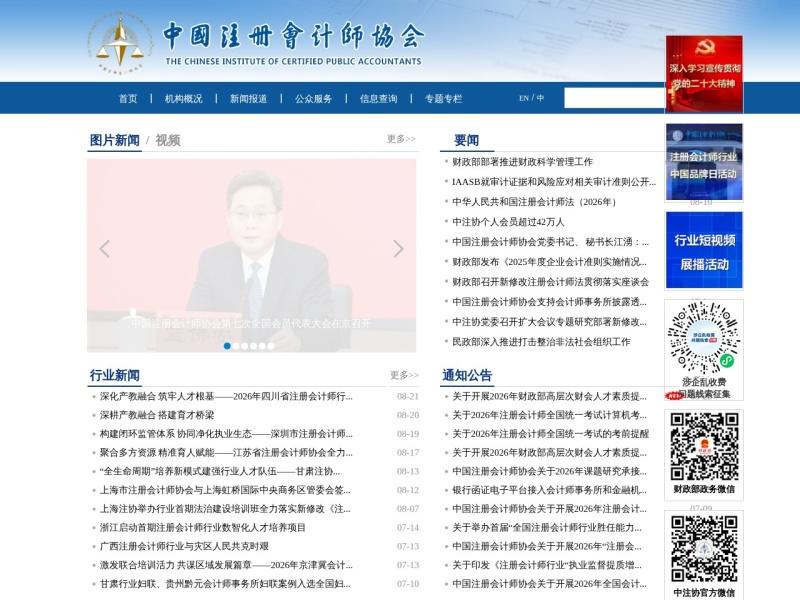Click the 财政部政务微信 QR code
The width and height of the screenshot is (800, 600).
point(704,447)
